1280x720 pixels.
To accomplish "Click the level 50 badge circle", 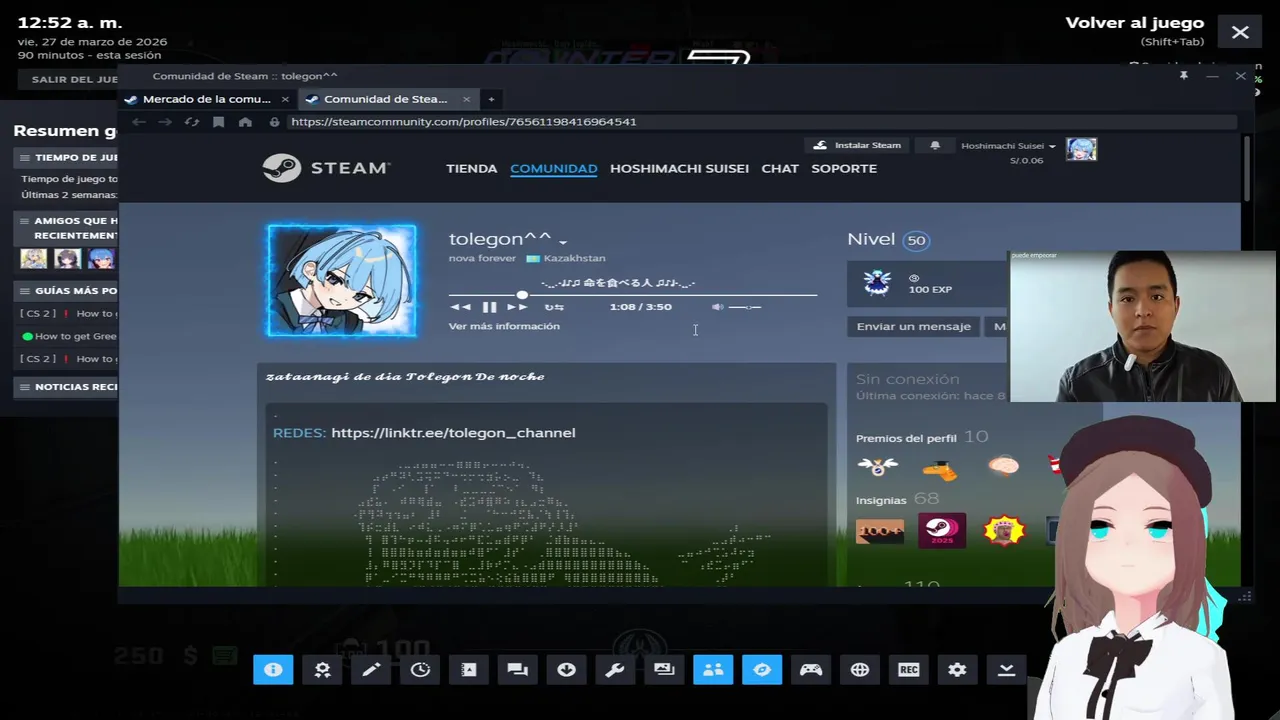I will click(916, 240).
